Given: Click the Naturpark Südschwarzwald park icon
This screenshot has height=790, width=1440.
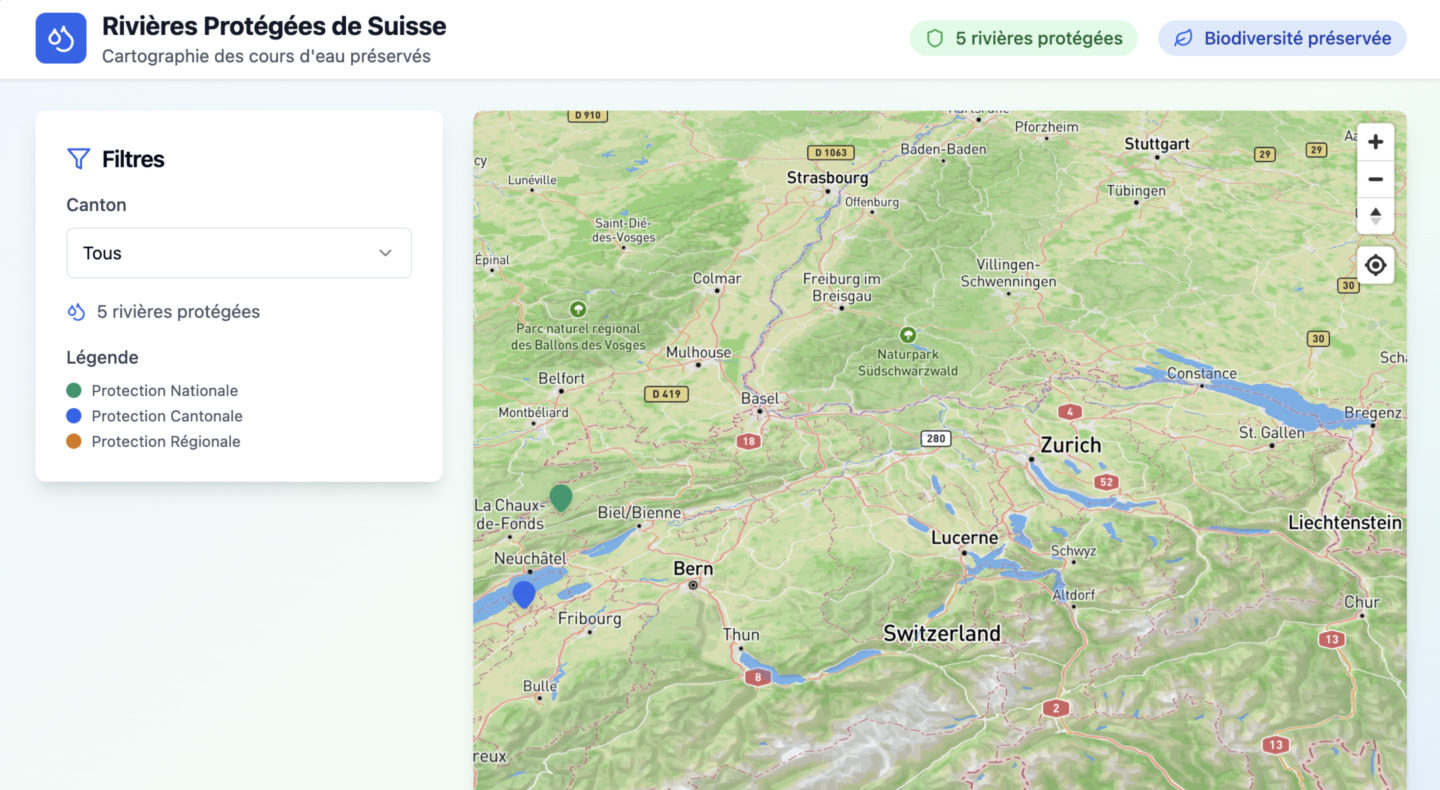Looking at the screenshot, I should pos(907,334).
